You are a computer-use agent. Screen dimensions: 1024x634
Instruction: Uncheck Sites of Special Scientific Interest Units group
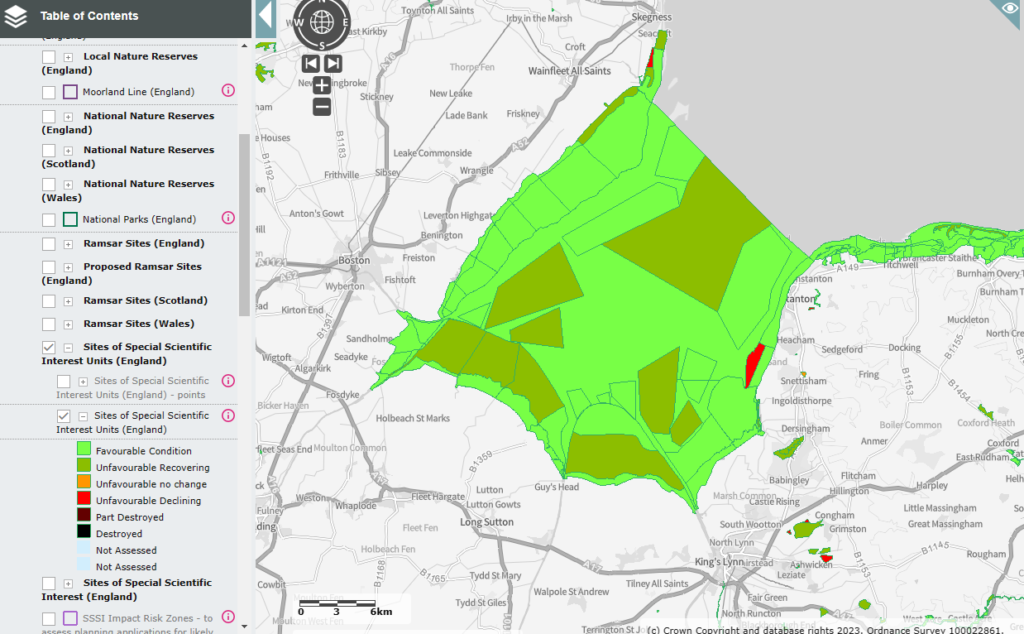pos(49,347)
